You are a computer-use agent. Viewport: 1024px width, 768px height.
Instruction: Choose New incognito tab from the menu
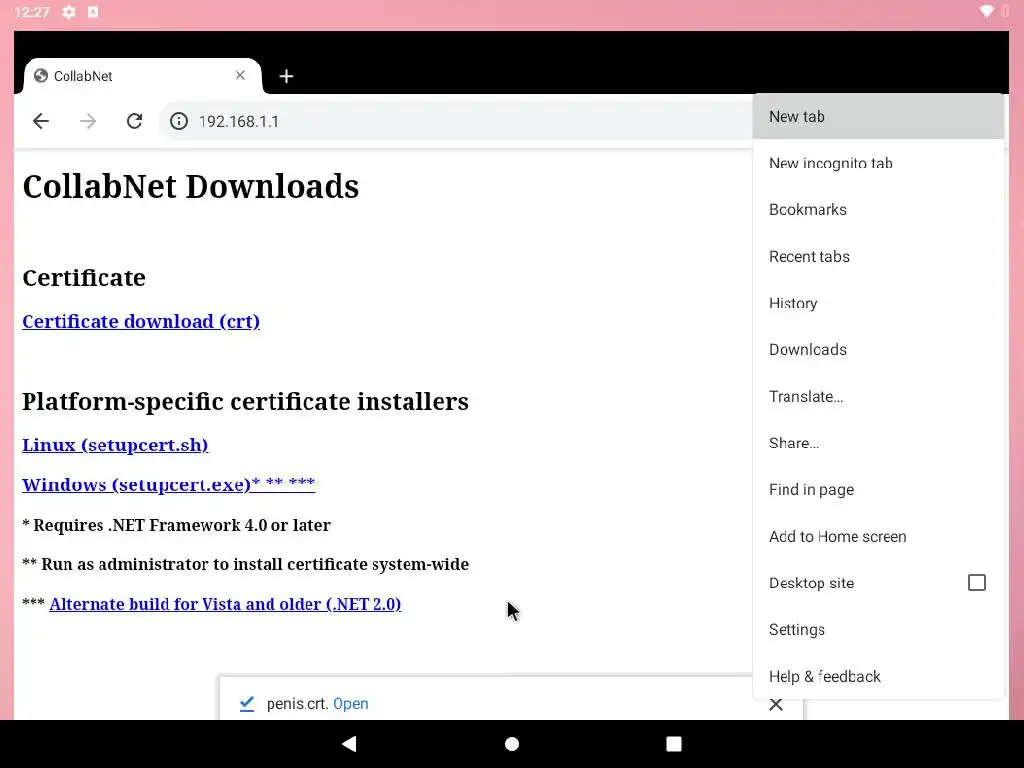[878, 163]
